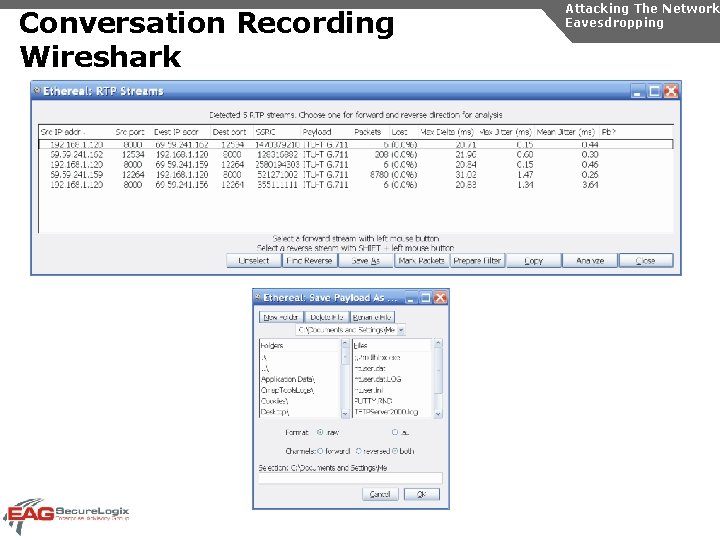
Task: Click the Max Jitter (ms) column header
Action: coord(505,132)
